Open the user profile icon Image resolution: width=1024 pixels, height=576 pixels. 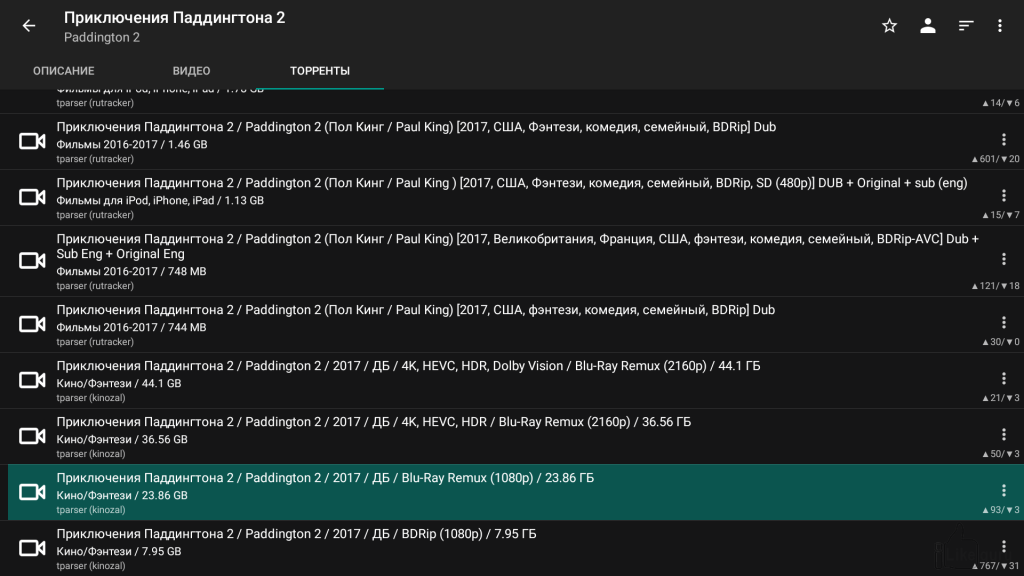tap(928, 26)
